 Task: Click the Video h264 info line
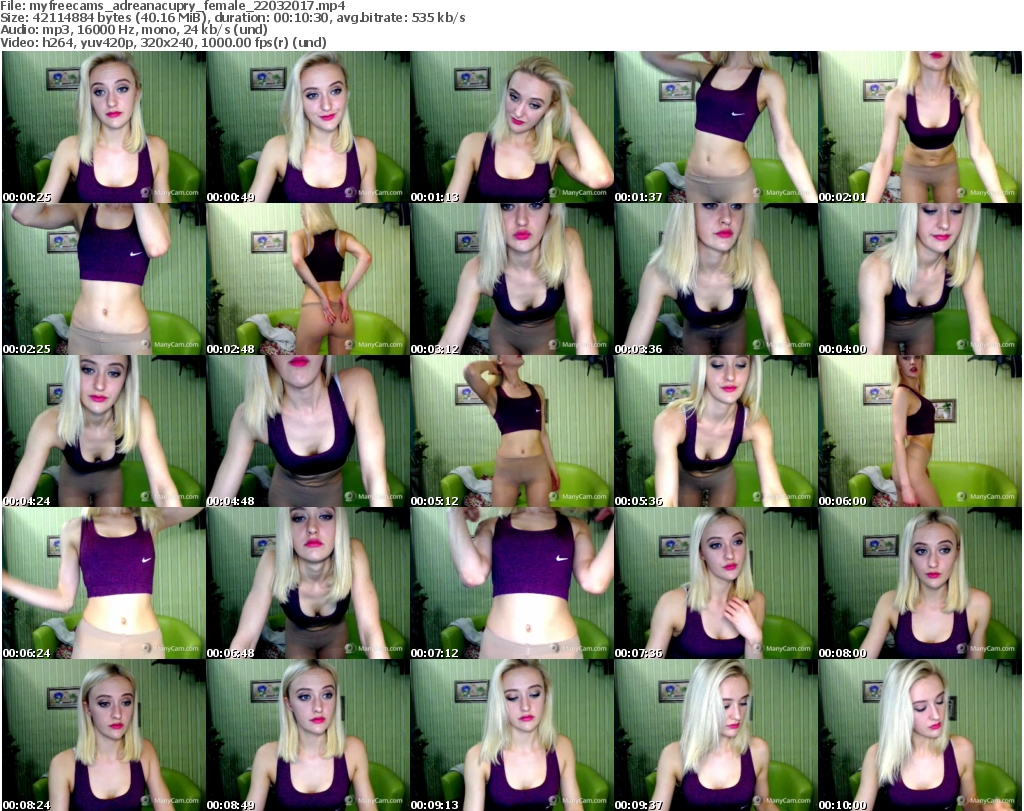(163, 42)
